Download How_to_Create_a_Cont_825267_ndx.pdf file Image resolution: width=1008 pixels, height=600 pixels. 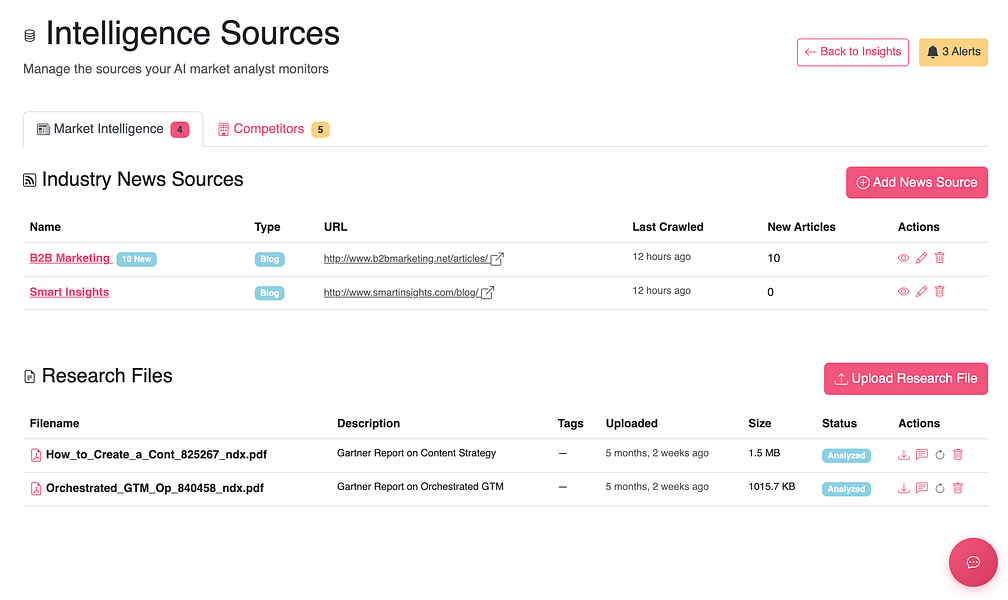coord(903,455)
